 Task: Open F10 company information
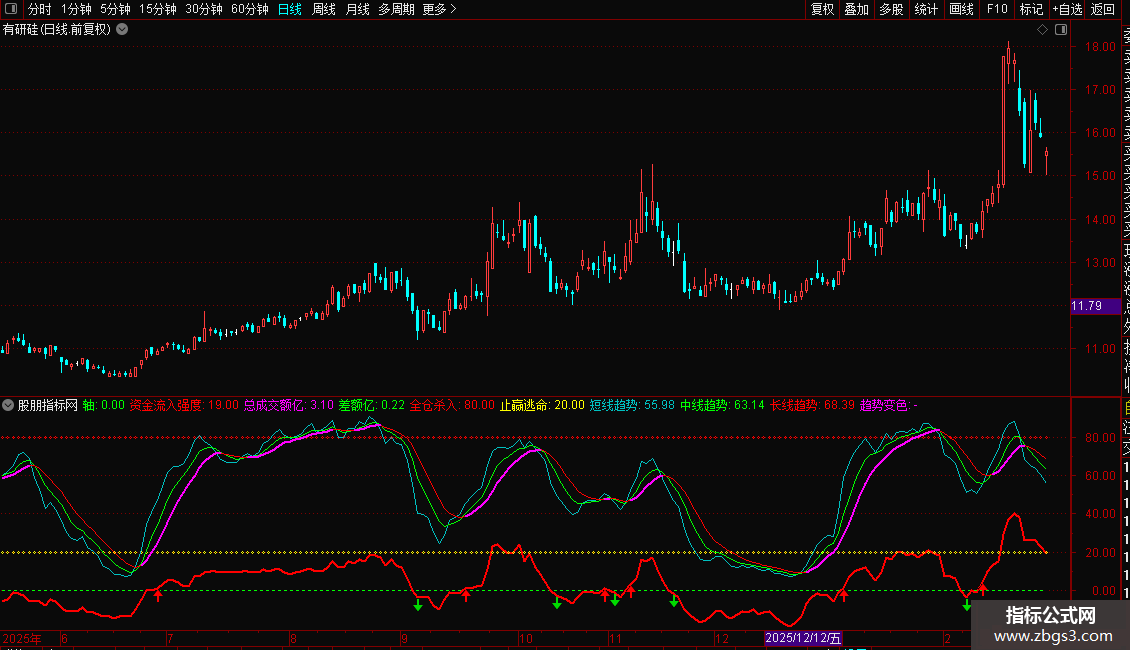point(997,9)
